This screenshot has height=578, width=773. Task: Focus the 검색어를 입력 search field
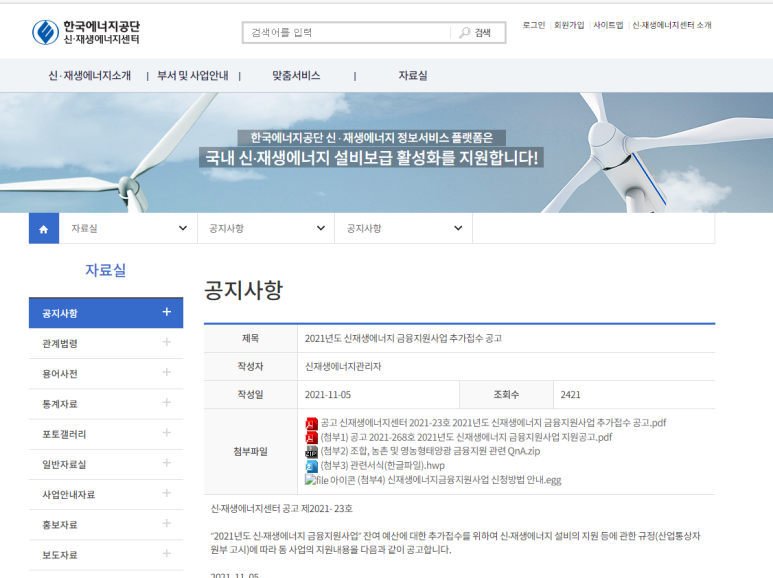347,33
